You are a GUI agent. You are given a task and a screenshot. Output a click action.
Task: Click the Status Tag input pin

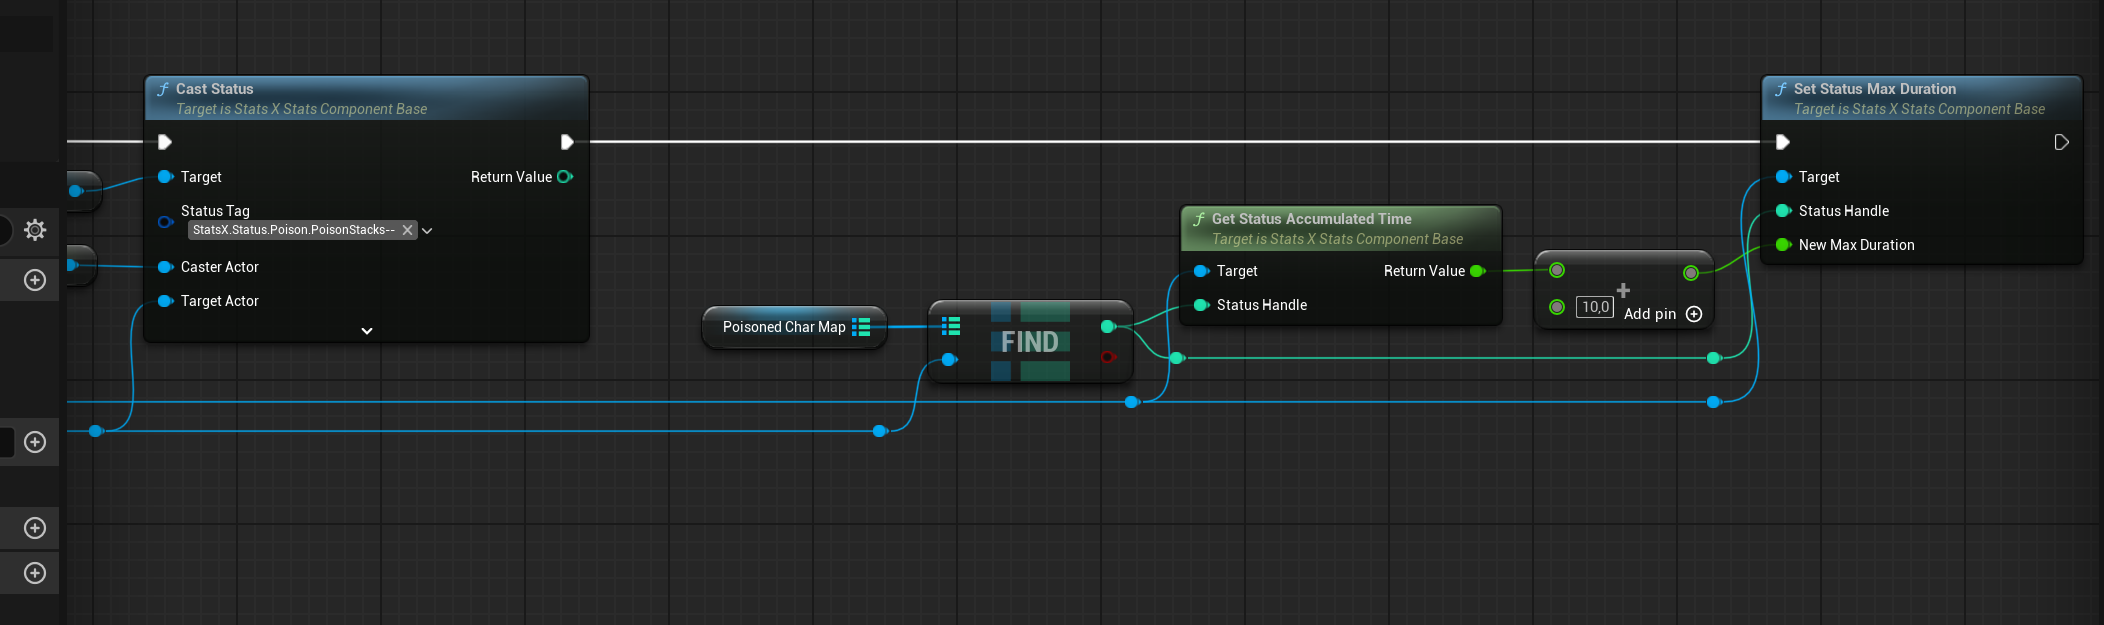click(165, 221)
